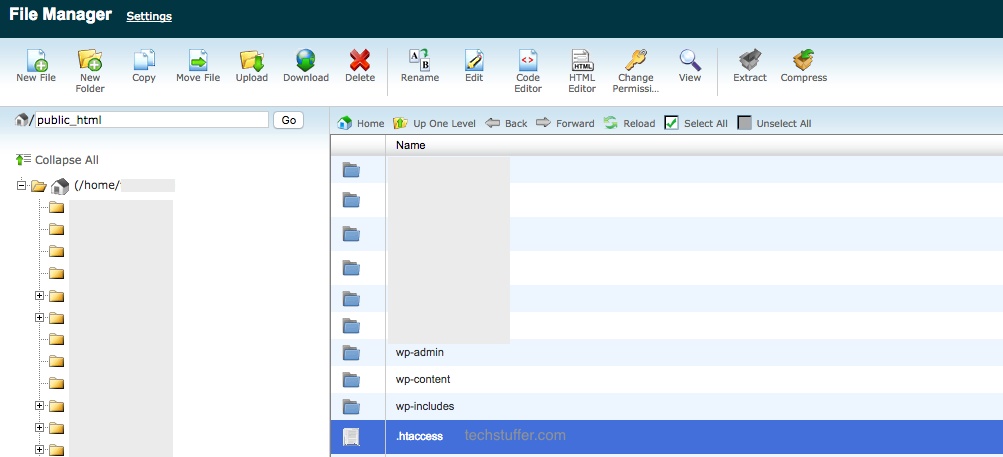Click the Extract archive icon
This screenshot has height=457, width=1003.
point(750,60)
